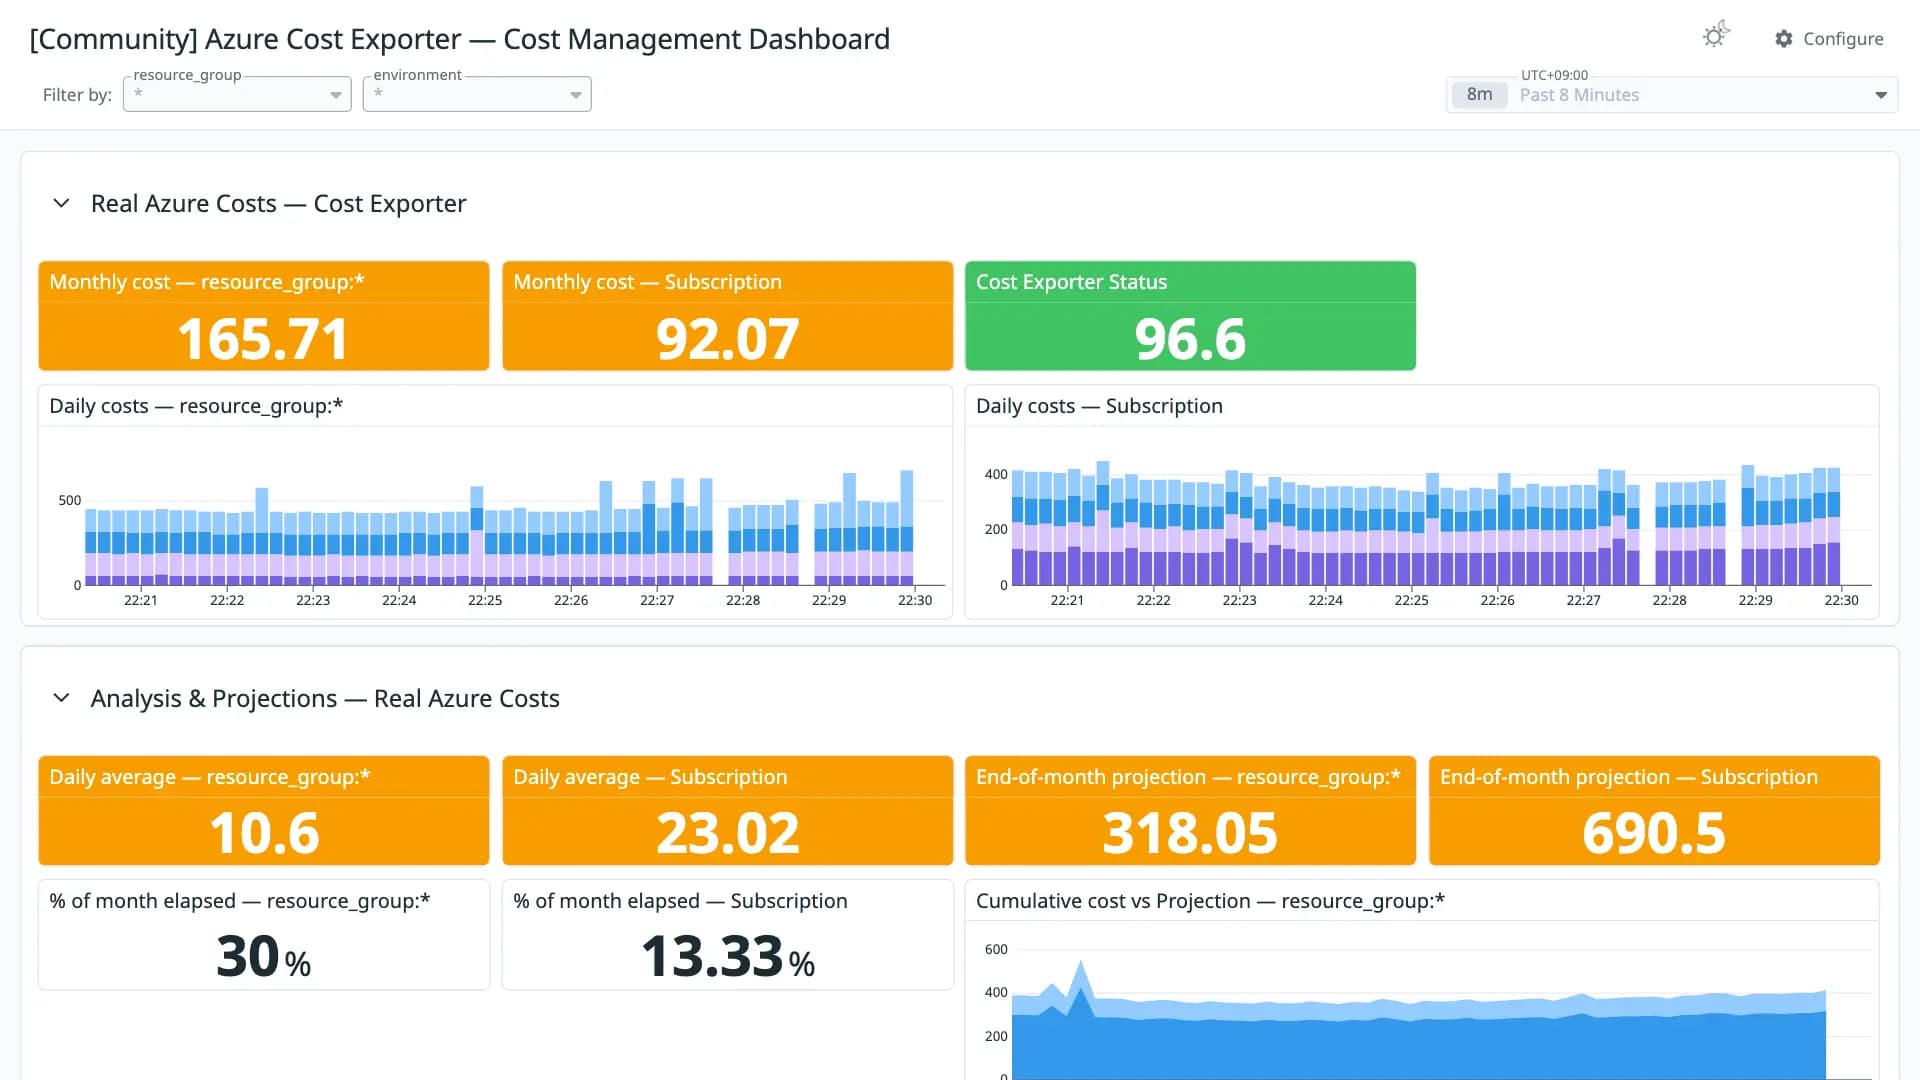Click the 13.33% month elapsed Subscription value
This screenshot has height=1080, width=1920.
[727, 957]
